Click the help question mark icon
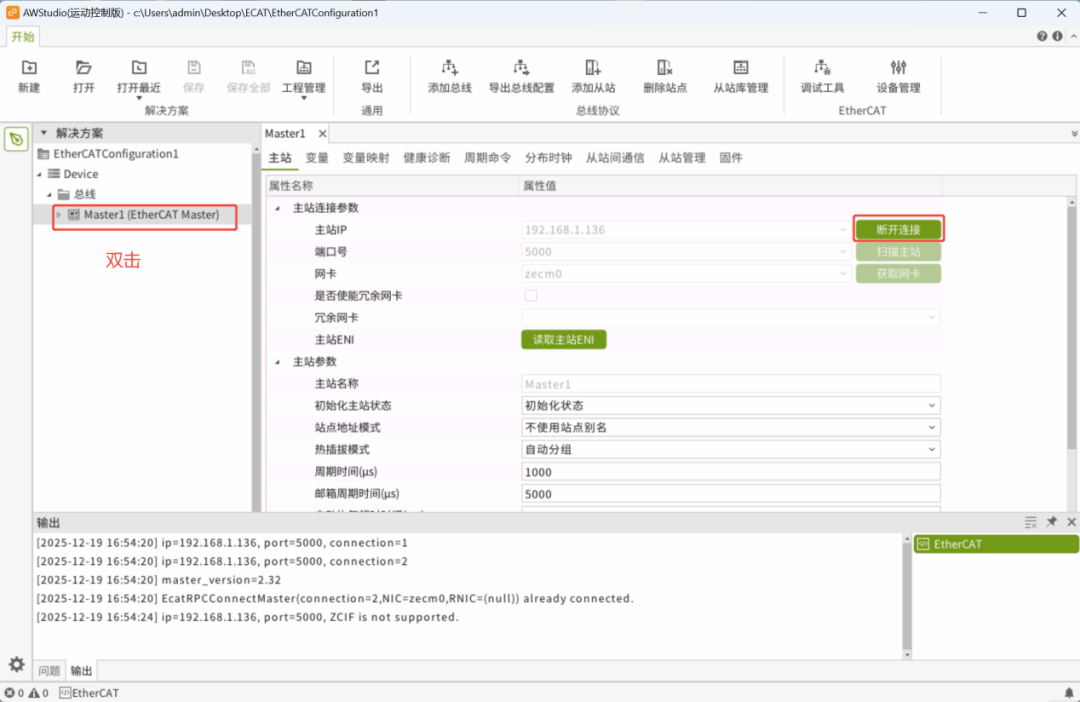The width and height of the screenshot is (1080, 702). coord(1042,36)
